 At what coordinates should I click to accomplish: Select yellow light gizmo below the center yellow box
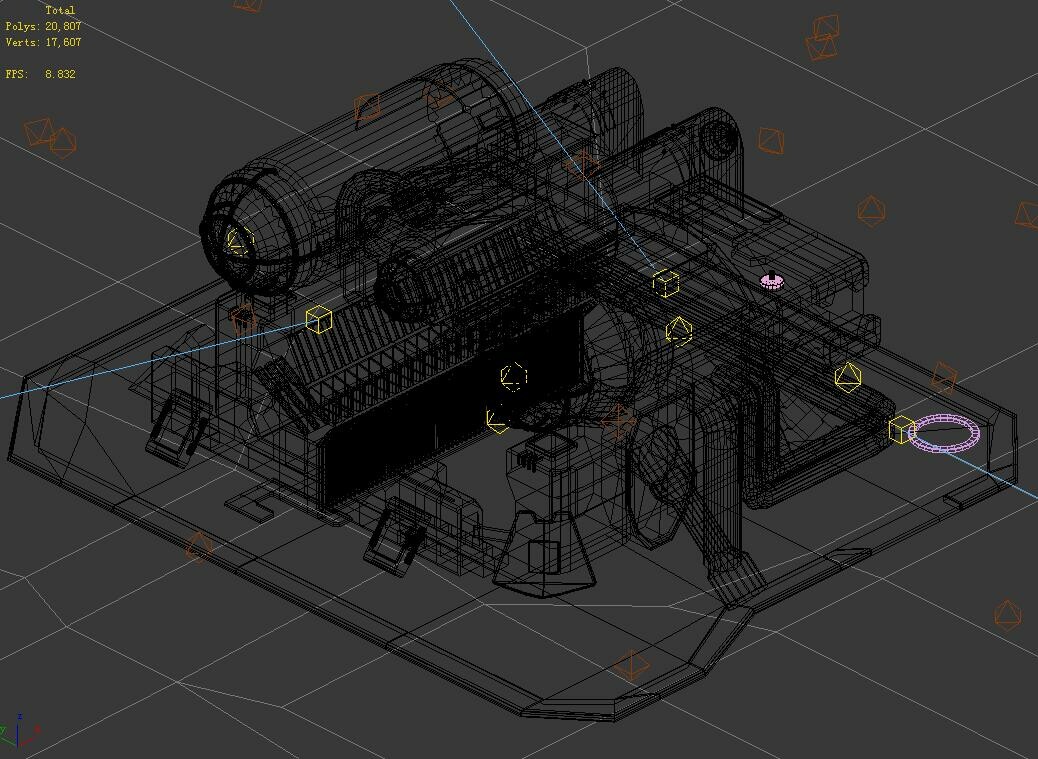(x=678, y=331)
